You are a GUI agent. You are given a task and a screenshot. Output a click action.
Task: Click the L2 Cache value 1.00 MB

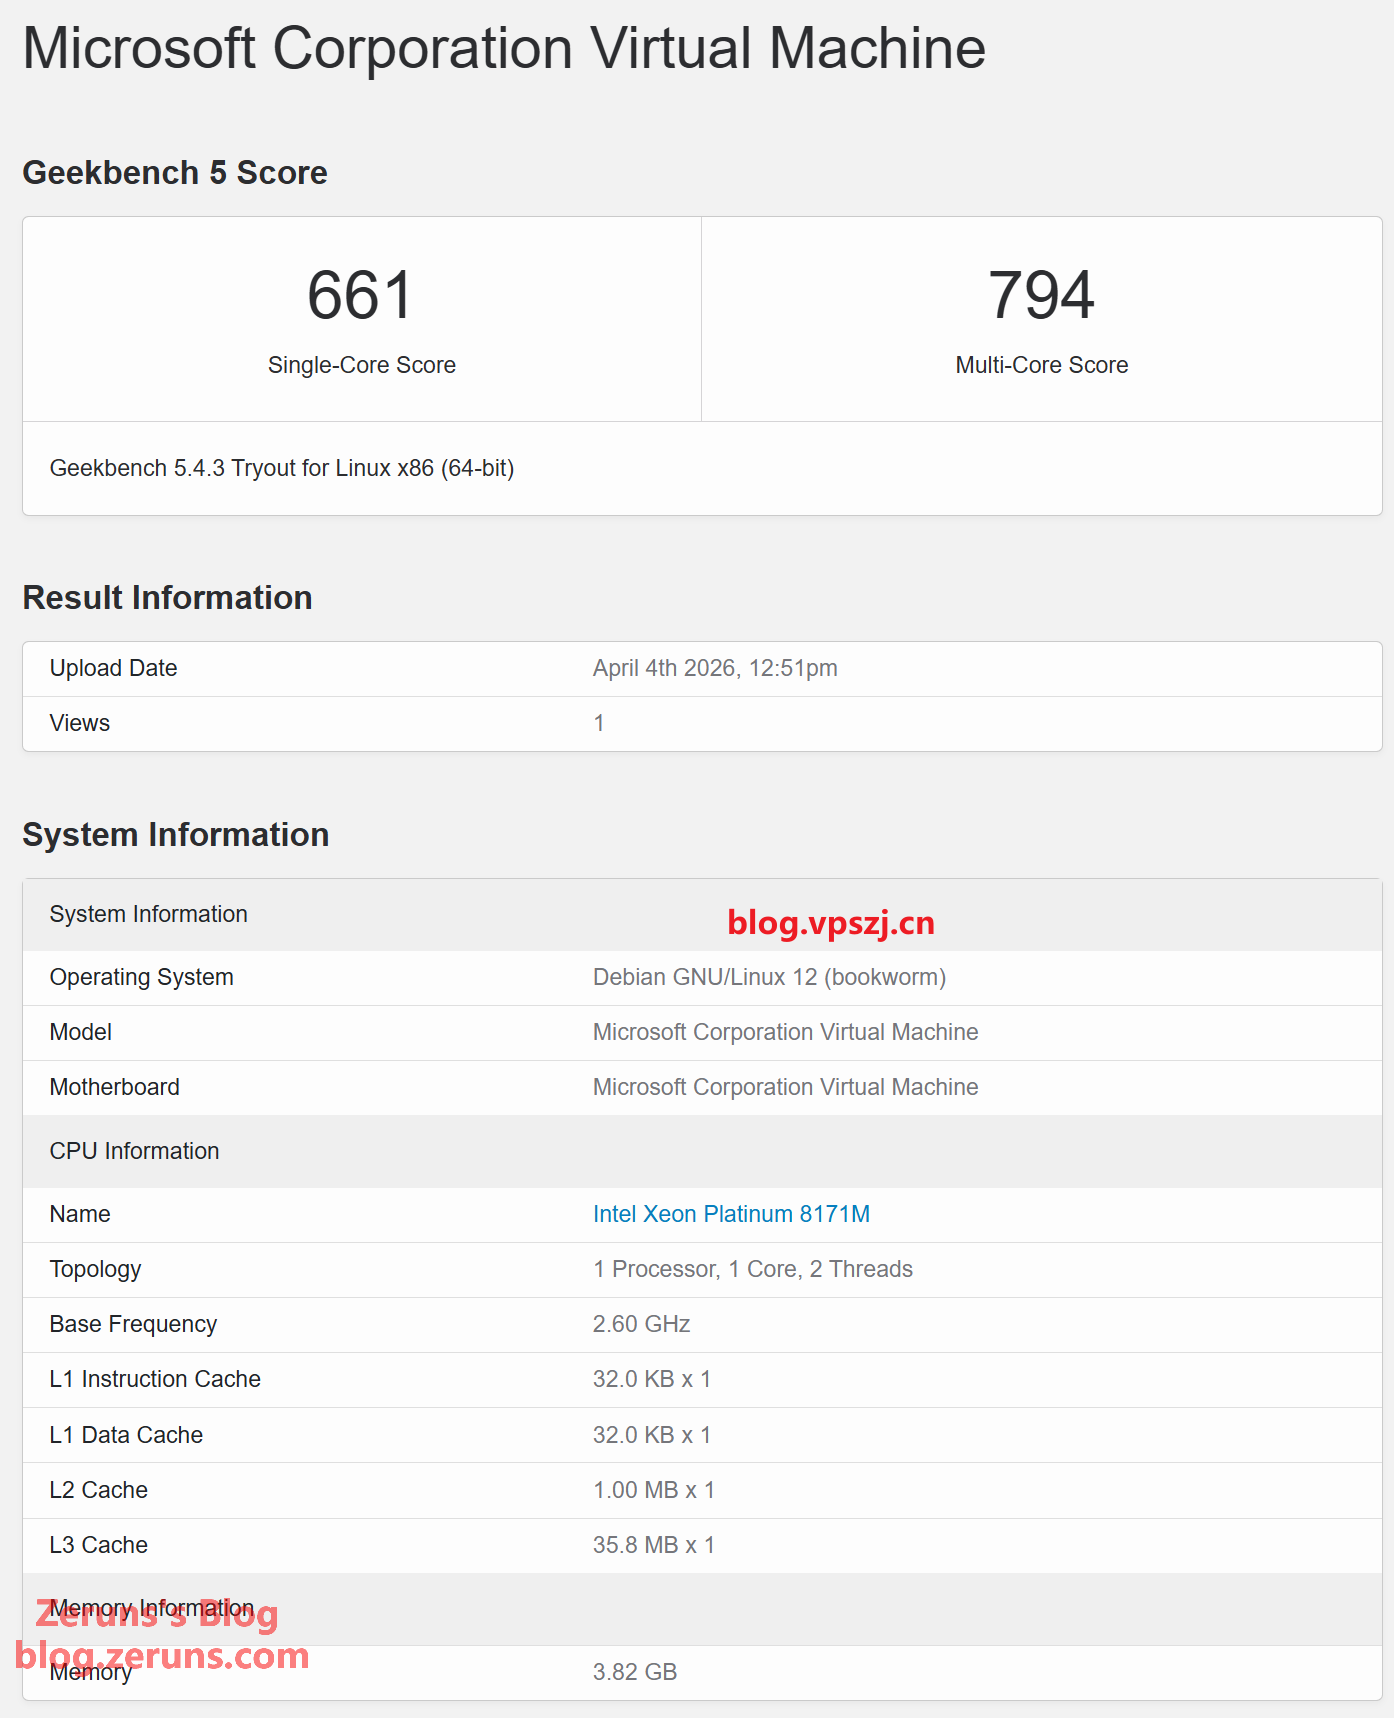[653, 1490]
